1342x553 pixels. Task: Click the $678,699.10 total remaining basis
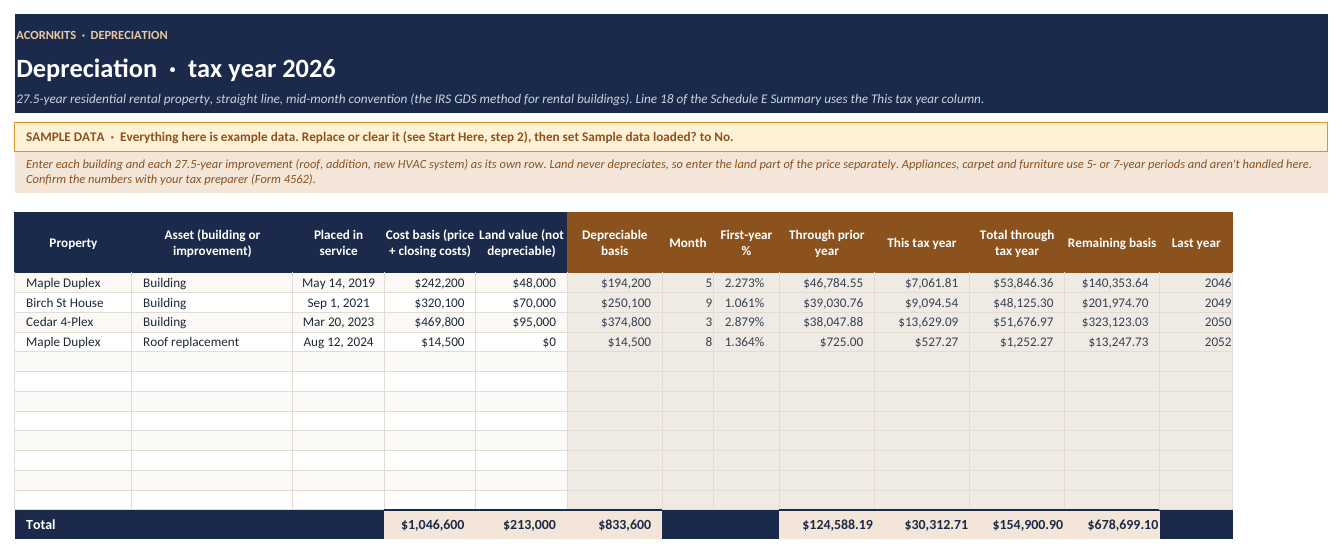(1111, 524)
